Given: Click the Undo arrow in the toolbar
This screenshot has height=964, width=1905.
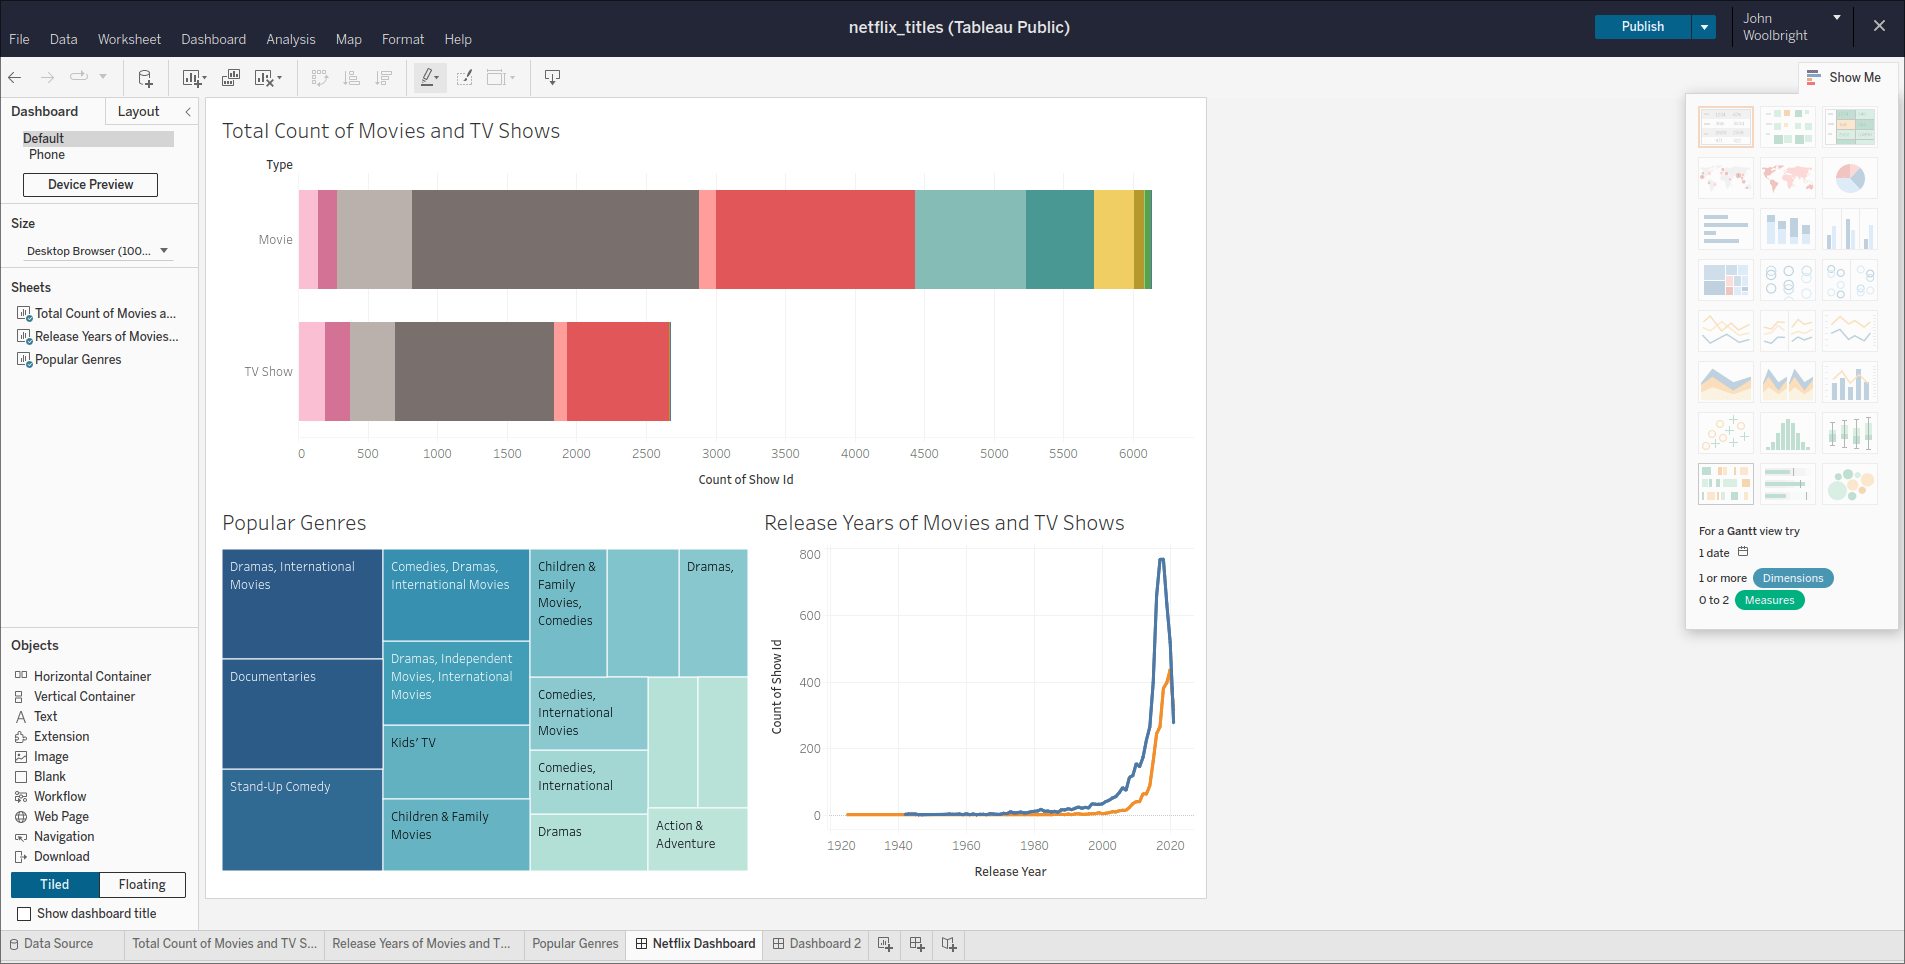Looking at the screenshot, I should [x=14, y=77].
